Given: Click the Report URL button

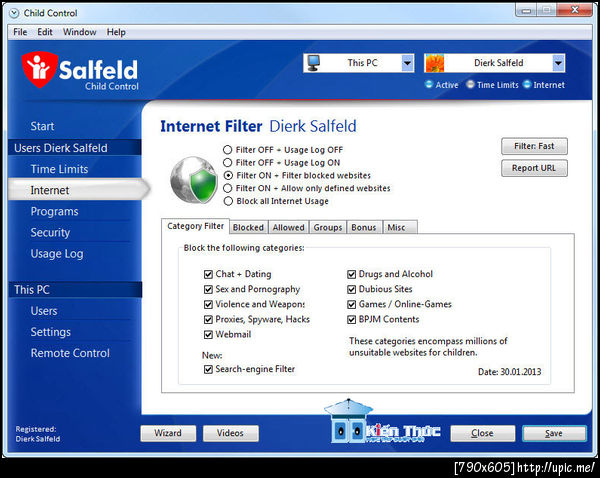Looking at the screenshot, I should coord(534,168).
